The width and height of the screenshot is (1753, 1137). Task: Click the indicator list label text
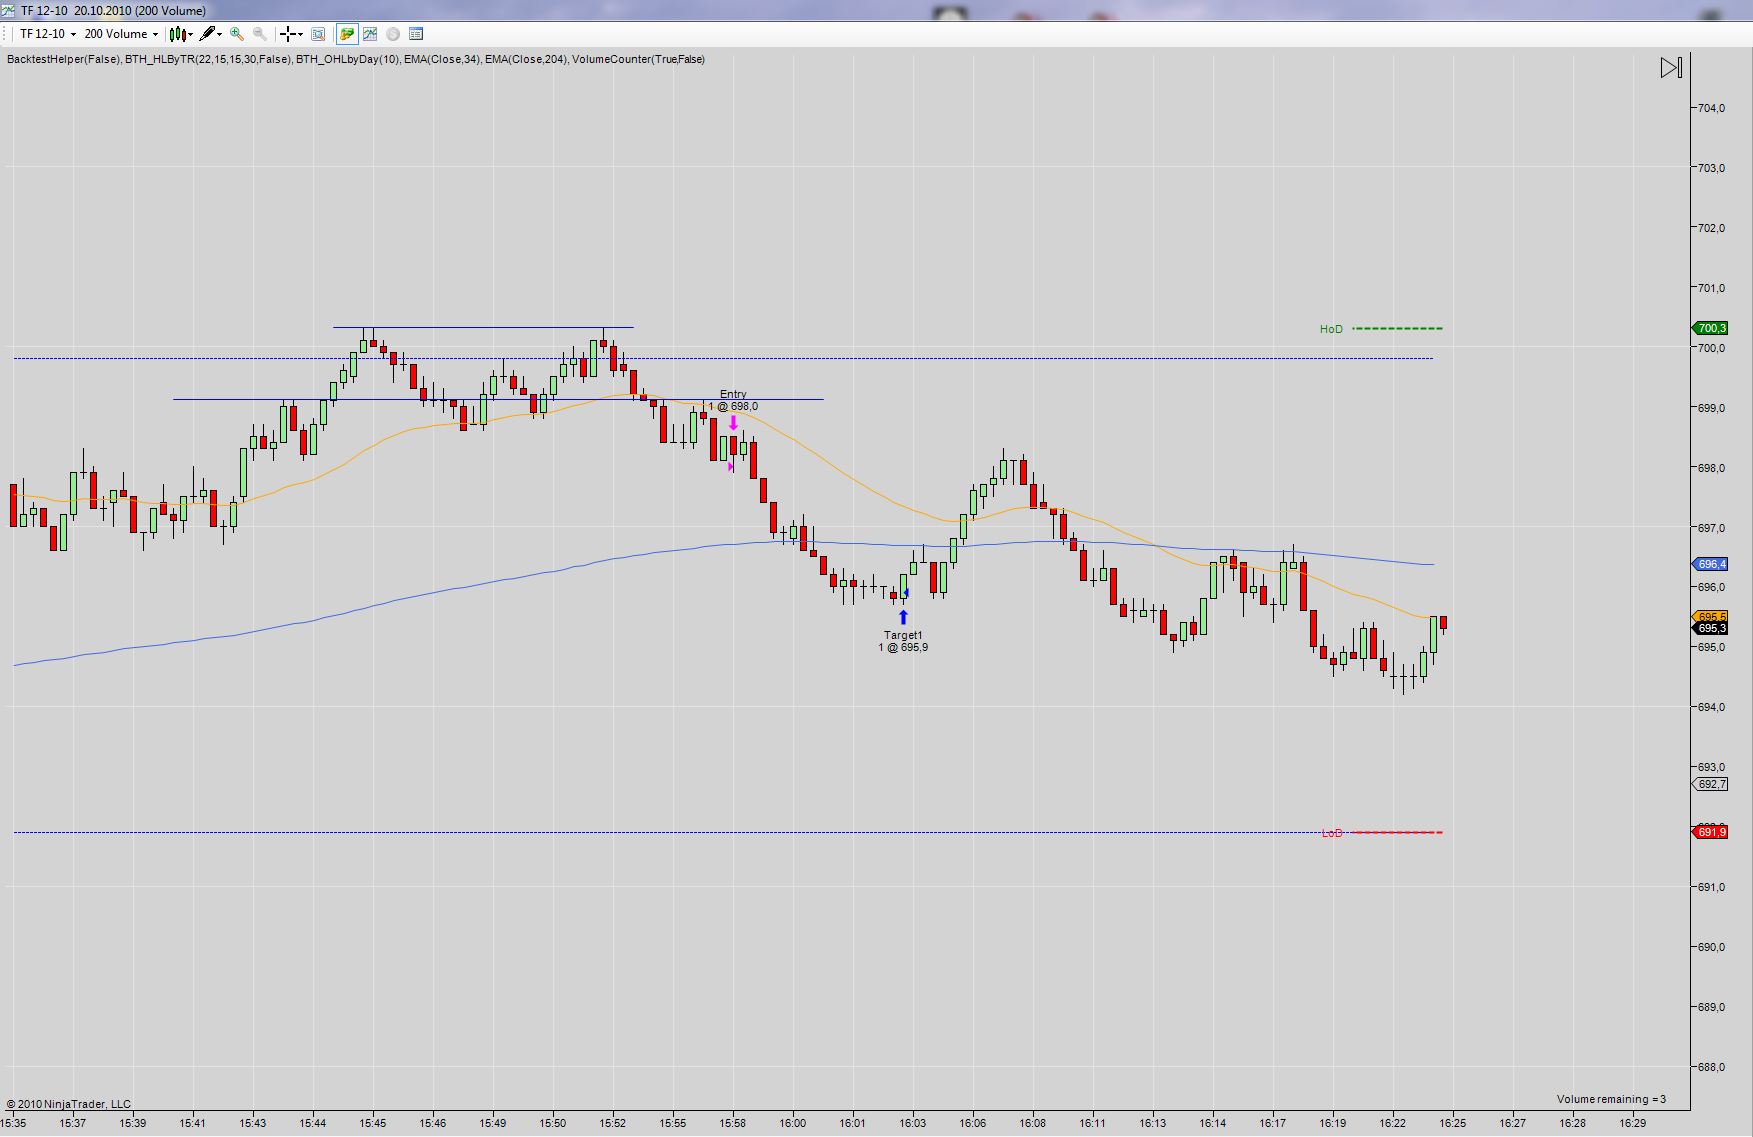pos(355,60)
